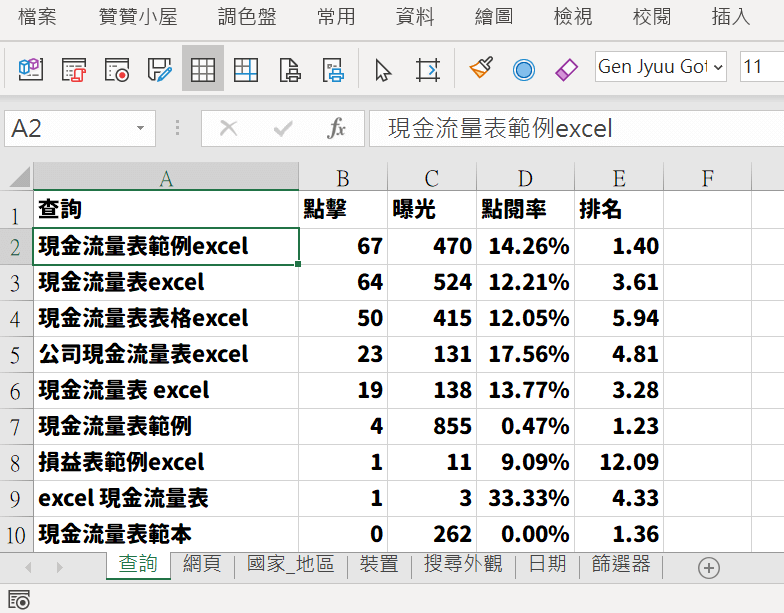Select row 10 header
The height and width of the screenshot is (613, 784).
(x=16, y=535)
